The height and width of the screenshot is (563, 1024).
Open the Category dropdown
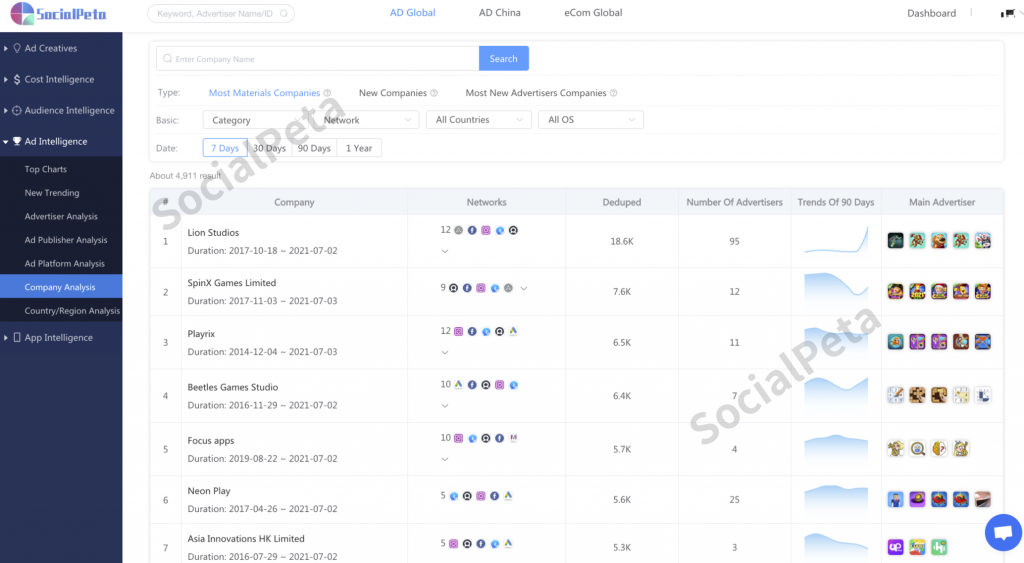click(x=257, y=120)
